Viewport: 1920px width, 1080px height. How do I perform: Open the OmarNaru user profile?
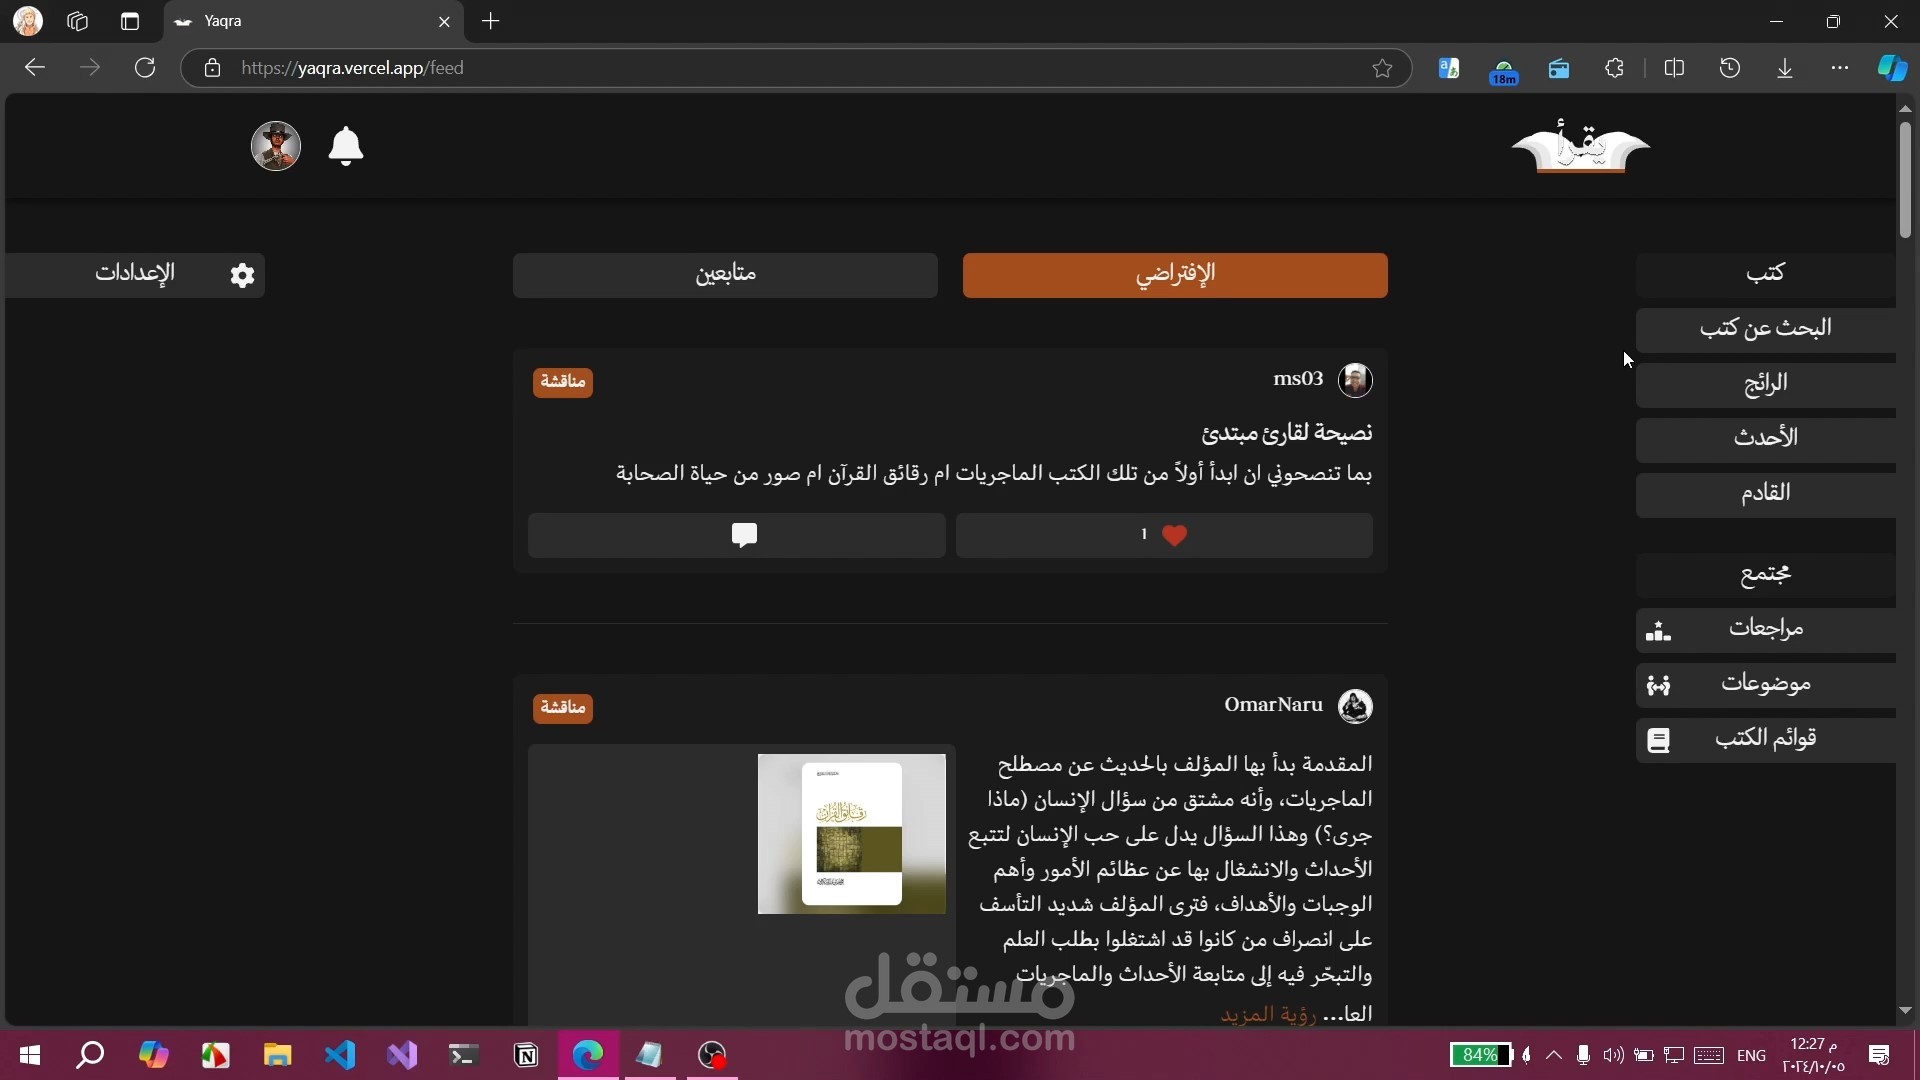pos(1273,705)
